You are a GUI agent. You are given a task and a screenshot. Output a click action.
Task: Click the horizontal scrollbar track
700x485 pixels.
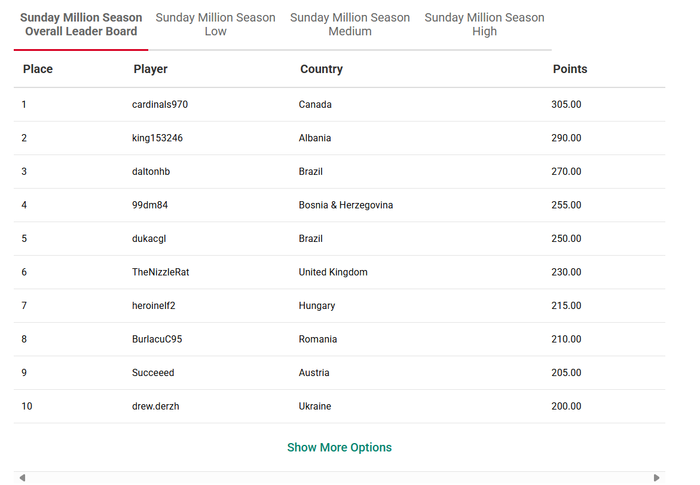(339, 478)
